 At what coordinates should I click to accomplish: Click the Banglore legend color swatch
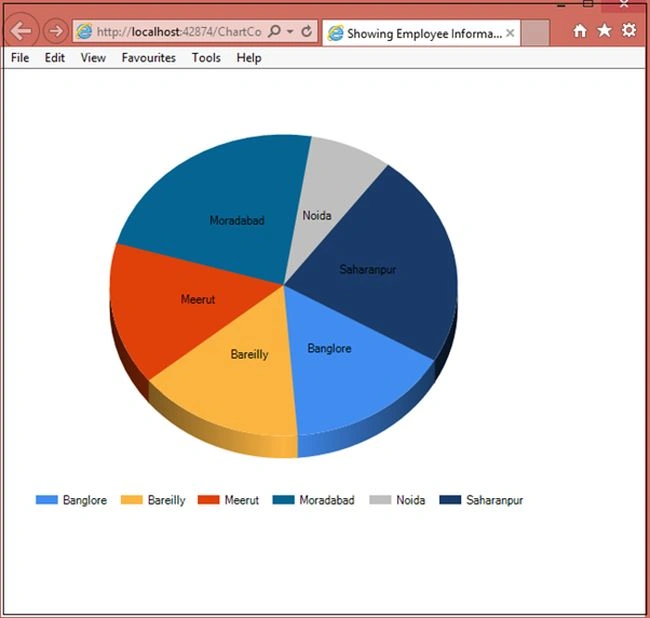[x=46, y=500]
